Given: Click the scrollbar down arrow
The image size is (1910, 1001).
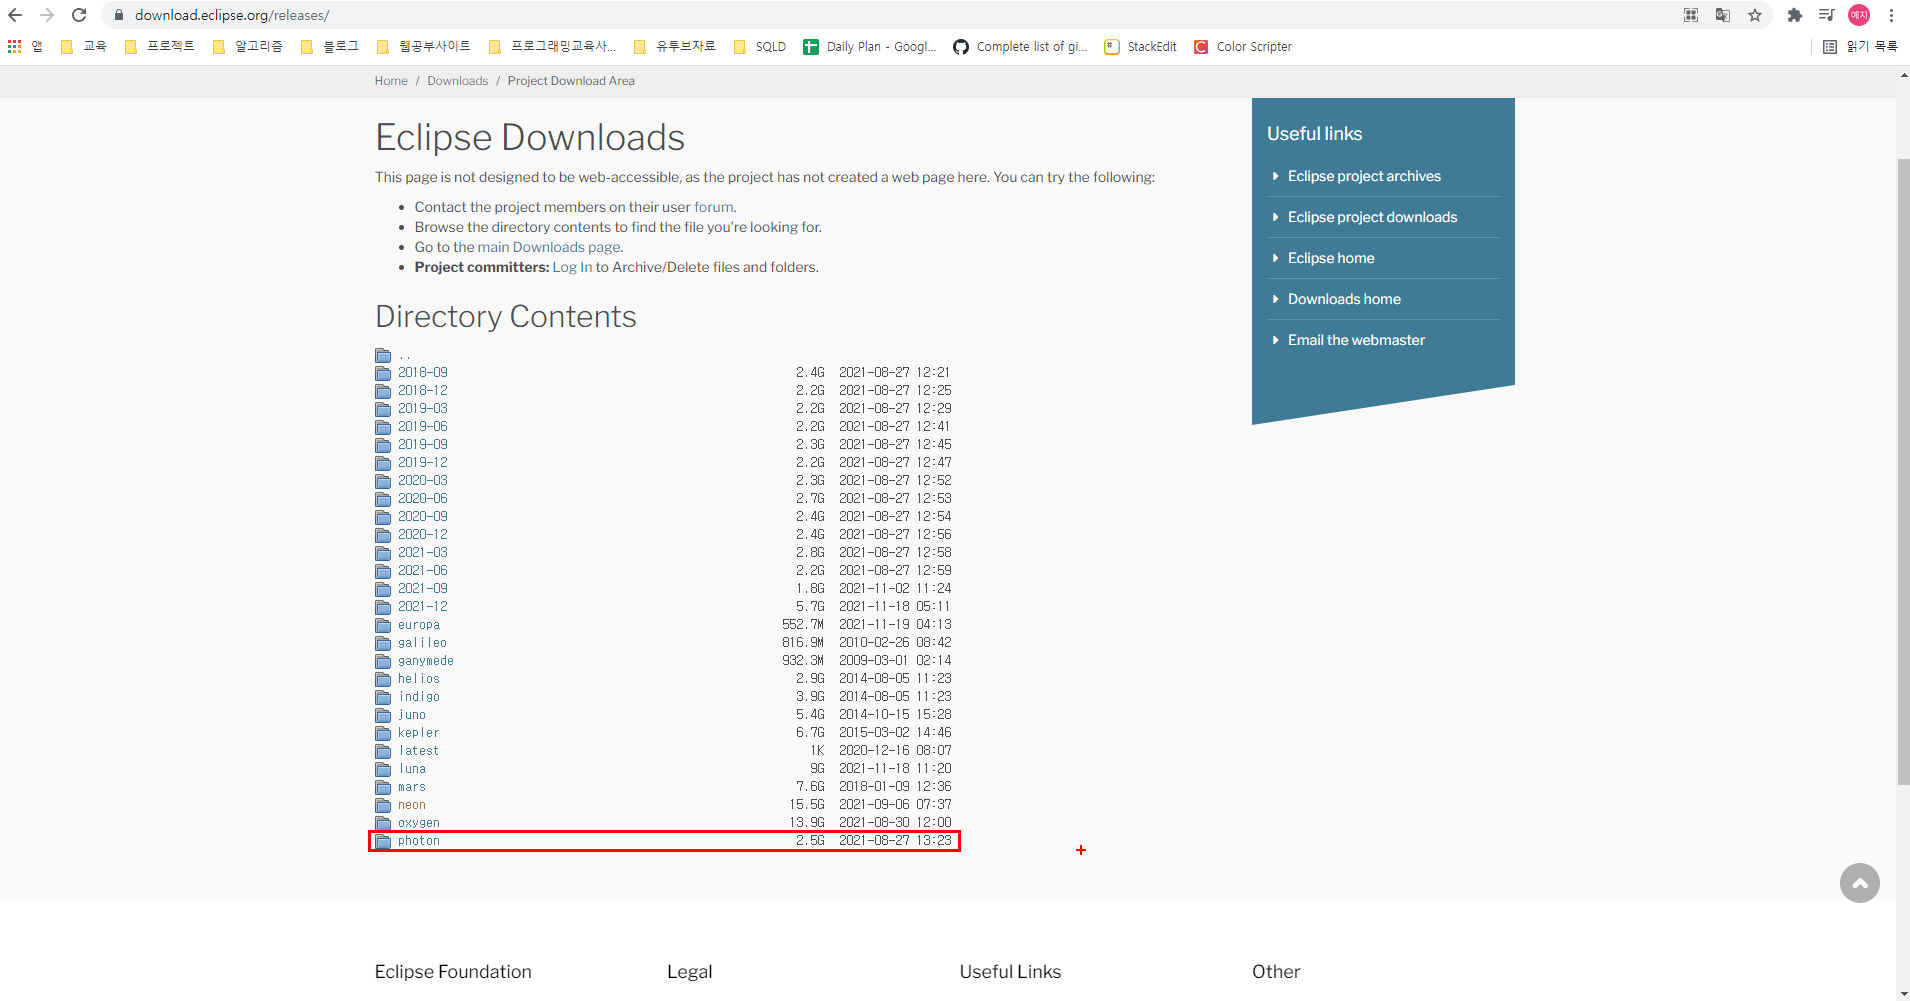Looking at the screenshot, I should 1903,993.
